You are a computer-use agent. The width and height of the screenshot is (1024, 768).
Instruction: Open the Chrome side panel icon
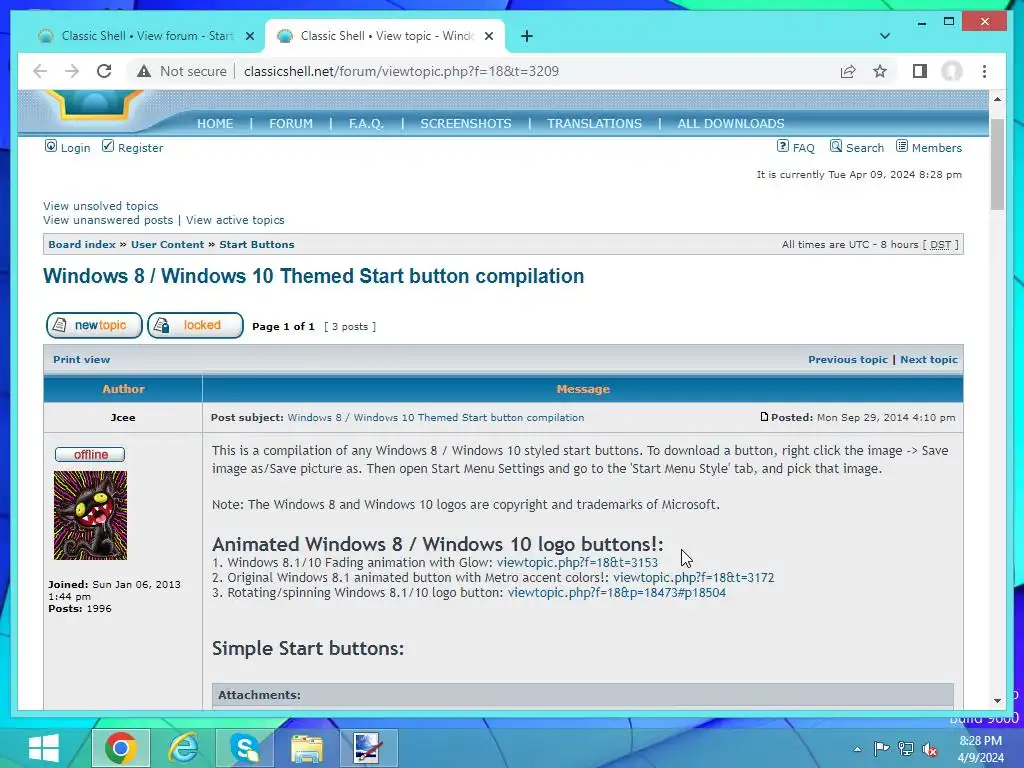[920, 71]
